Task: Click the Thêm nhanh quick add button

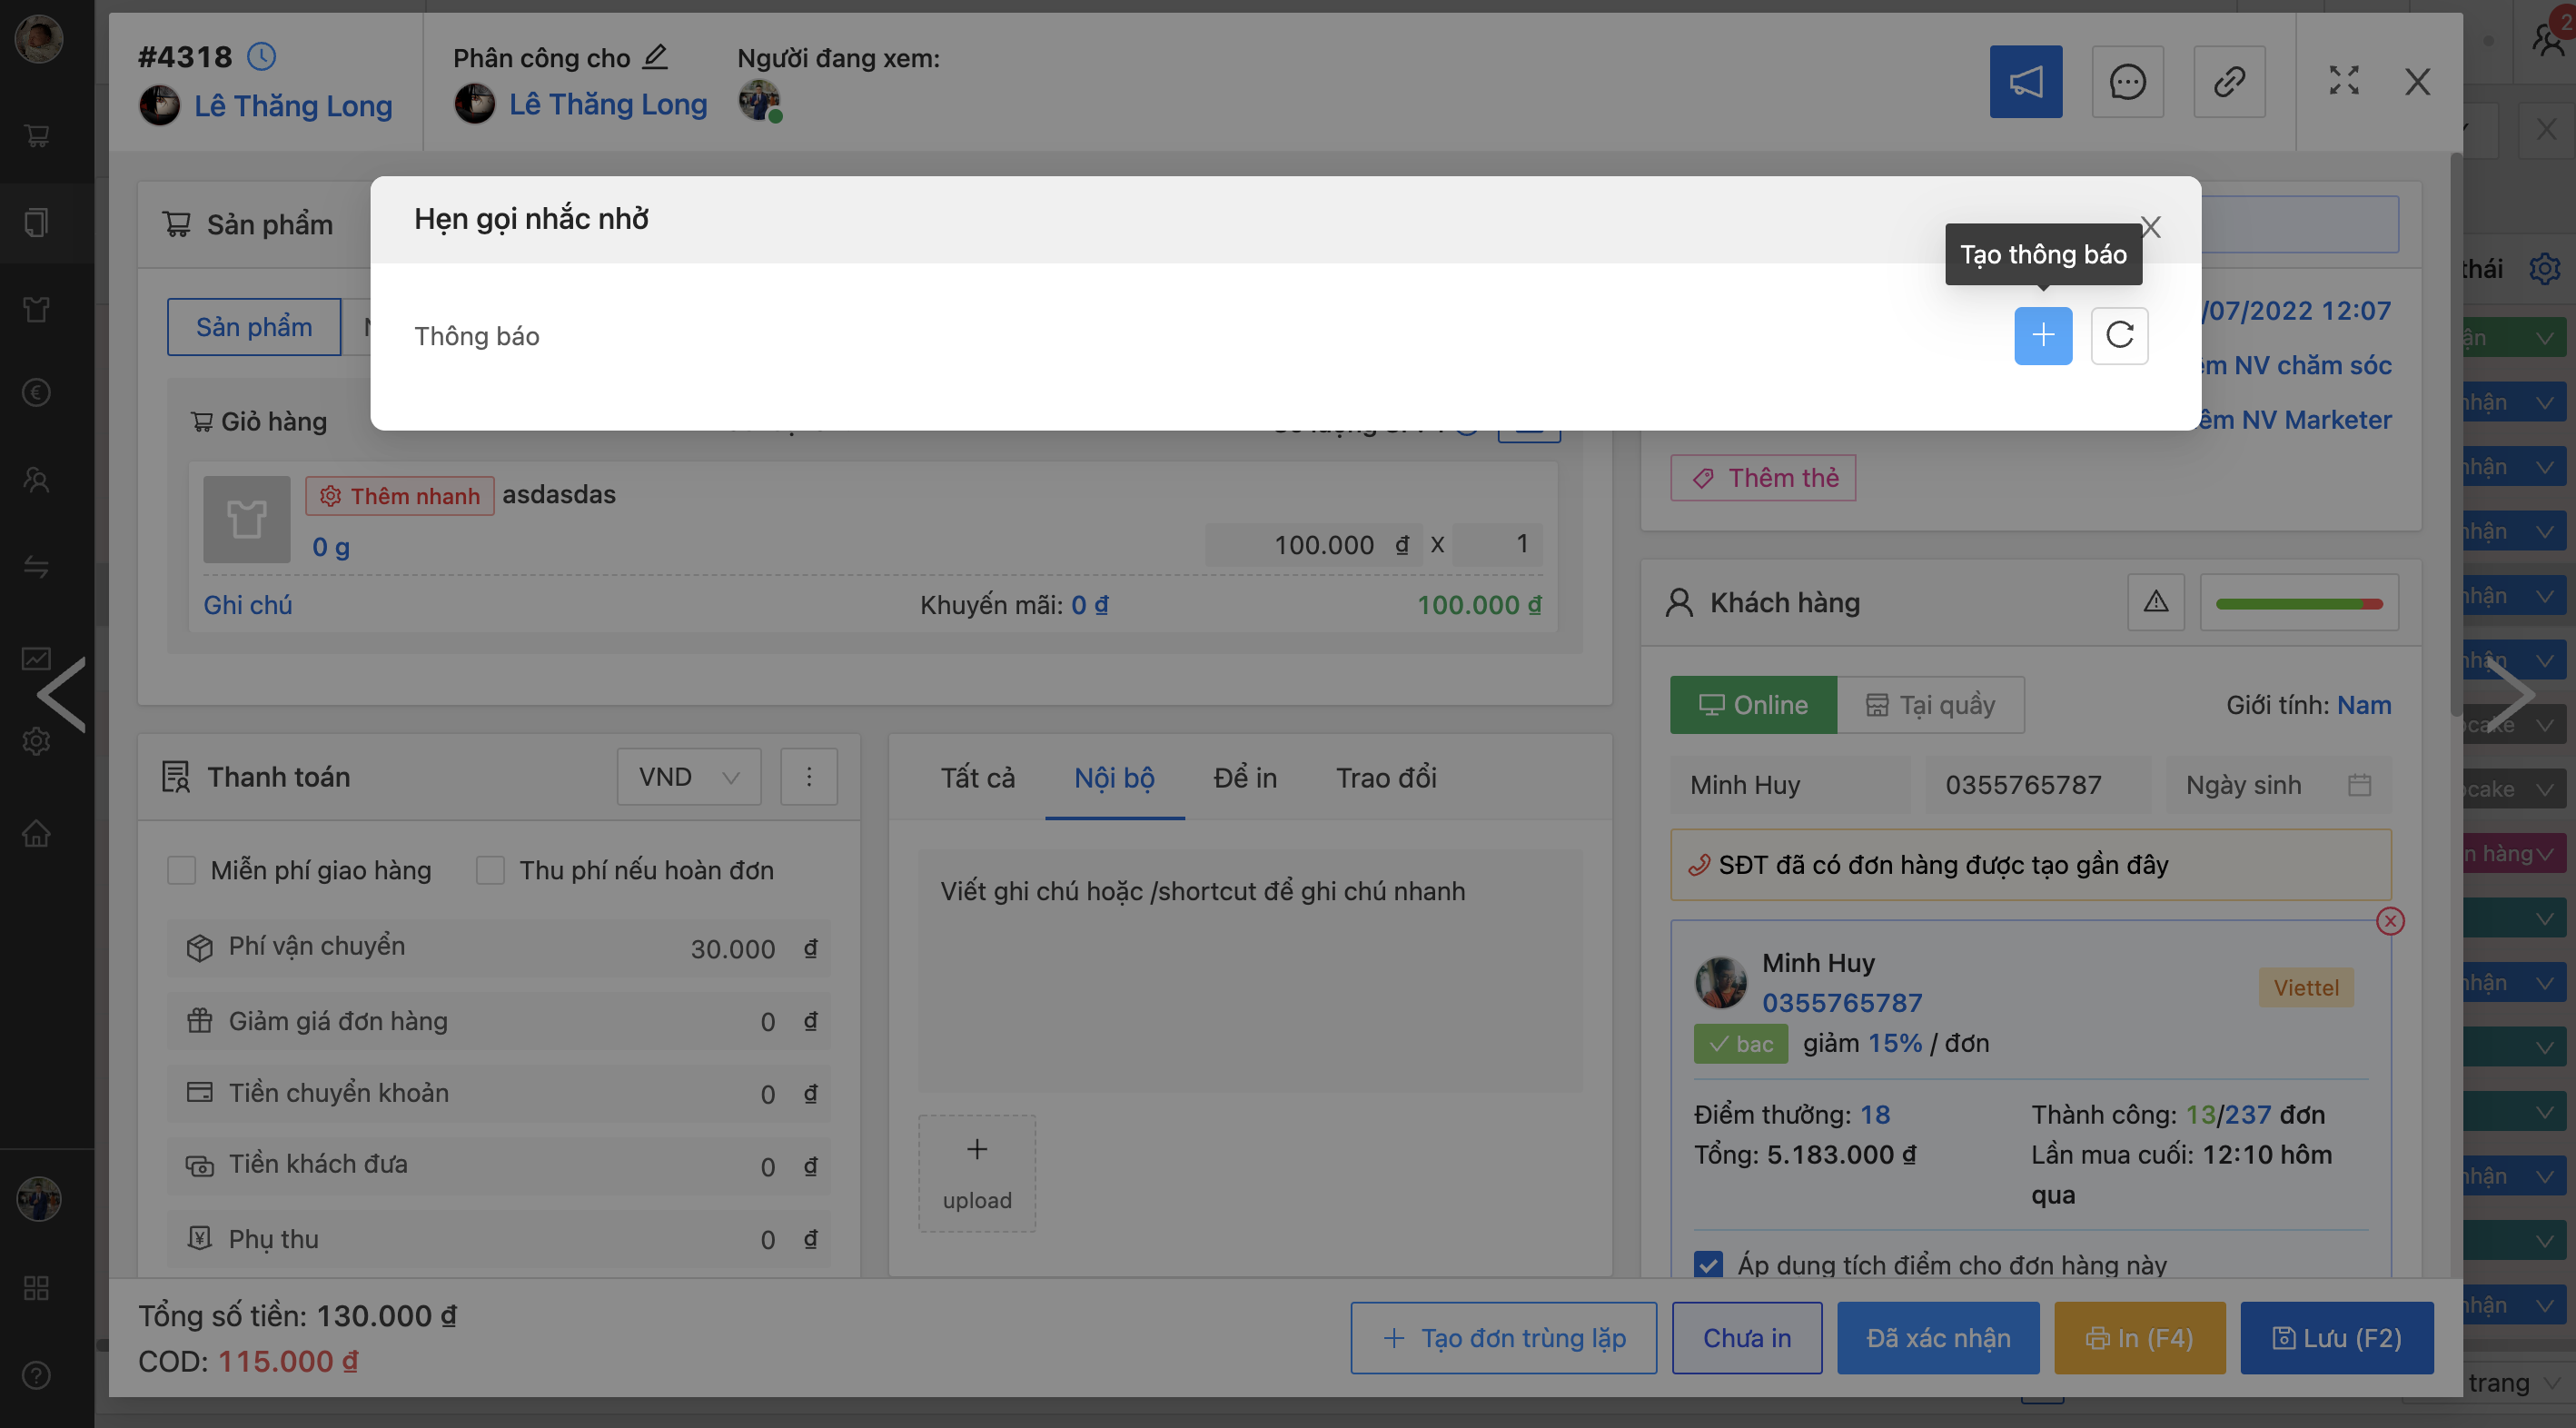Action: [x=399, y=496]
